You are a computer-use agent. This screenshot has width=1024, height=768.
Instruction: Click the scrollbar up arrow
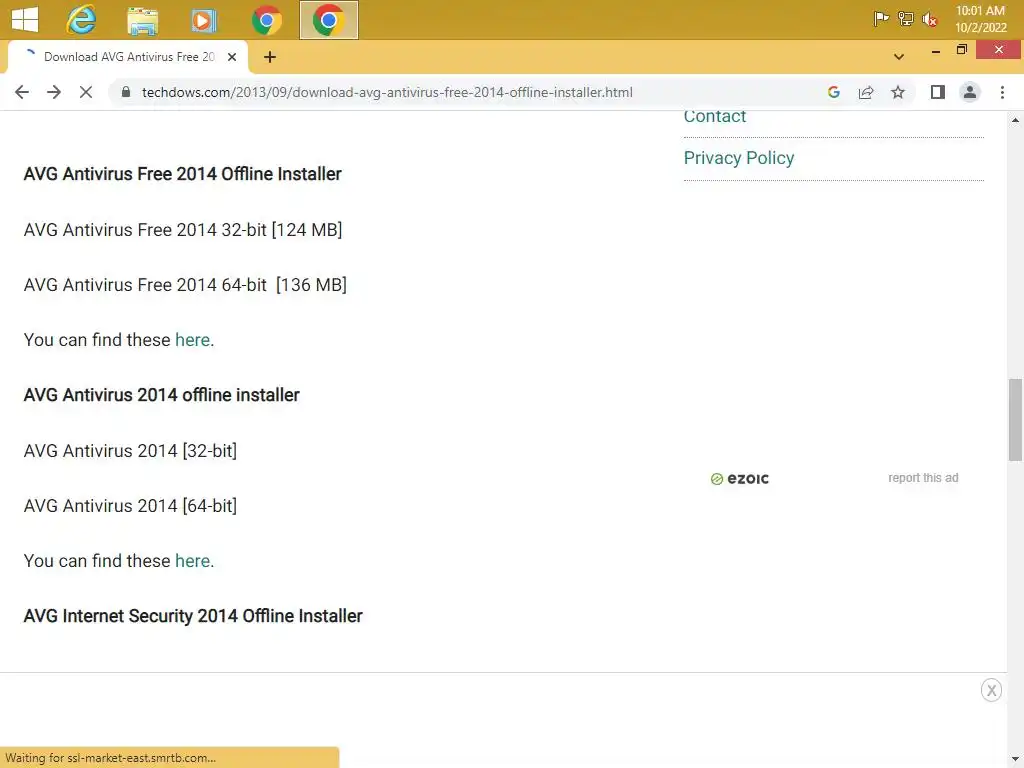1015,120
